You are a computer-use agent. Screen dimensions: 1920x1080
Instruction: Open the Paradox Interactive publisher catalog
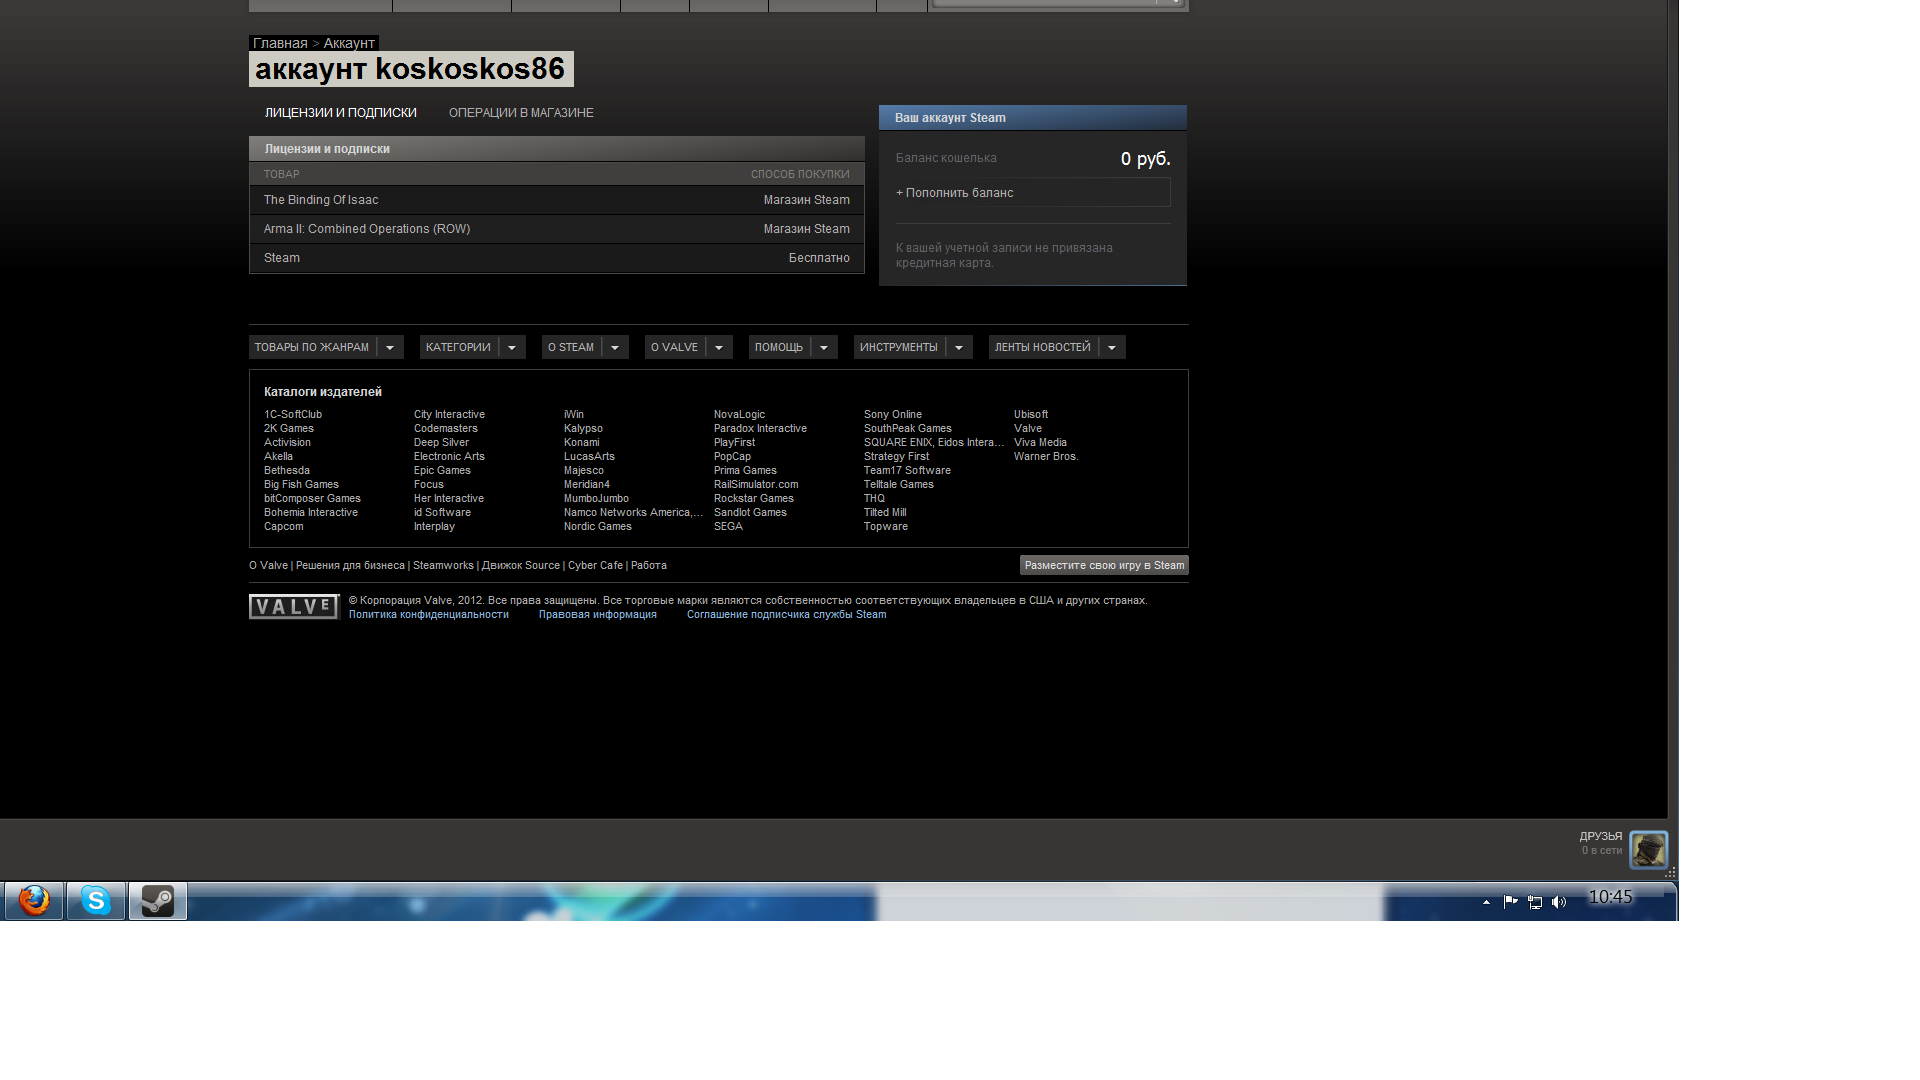(x=760, y=428)
